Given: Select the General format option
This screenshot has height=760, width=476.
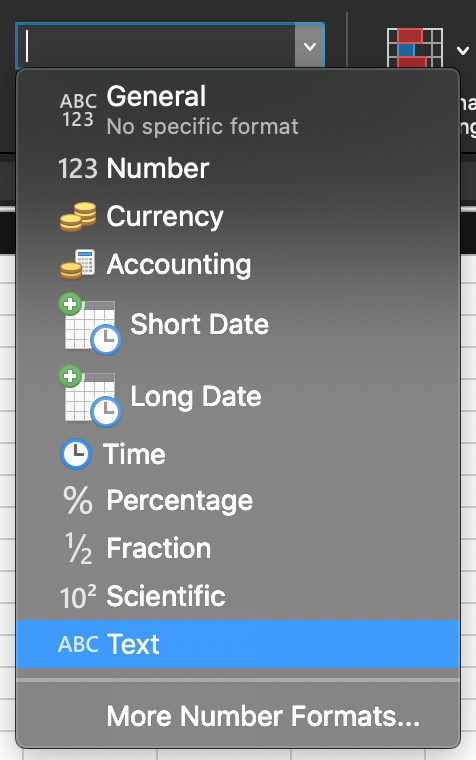Looking at the screenshot, I should [238, 110].
